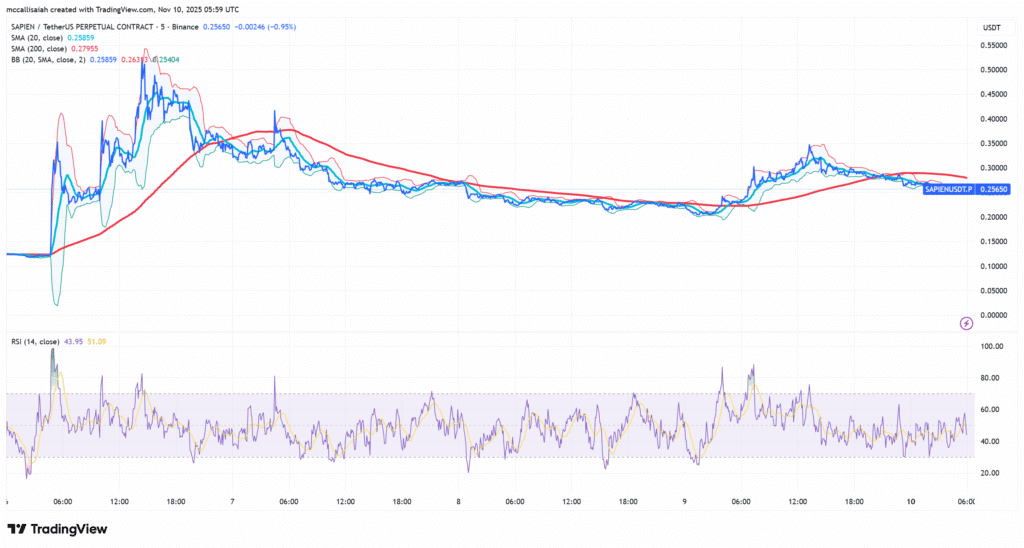The width and height of the screenshot is (1024, 548).
Task: Click the purple lightning bolt icon
Action: [x=966, y=323]
